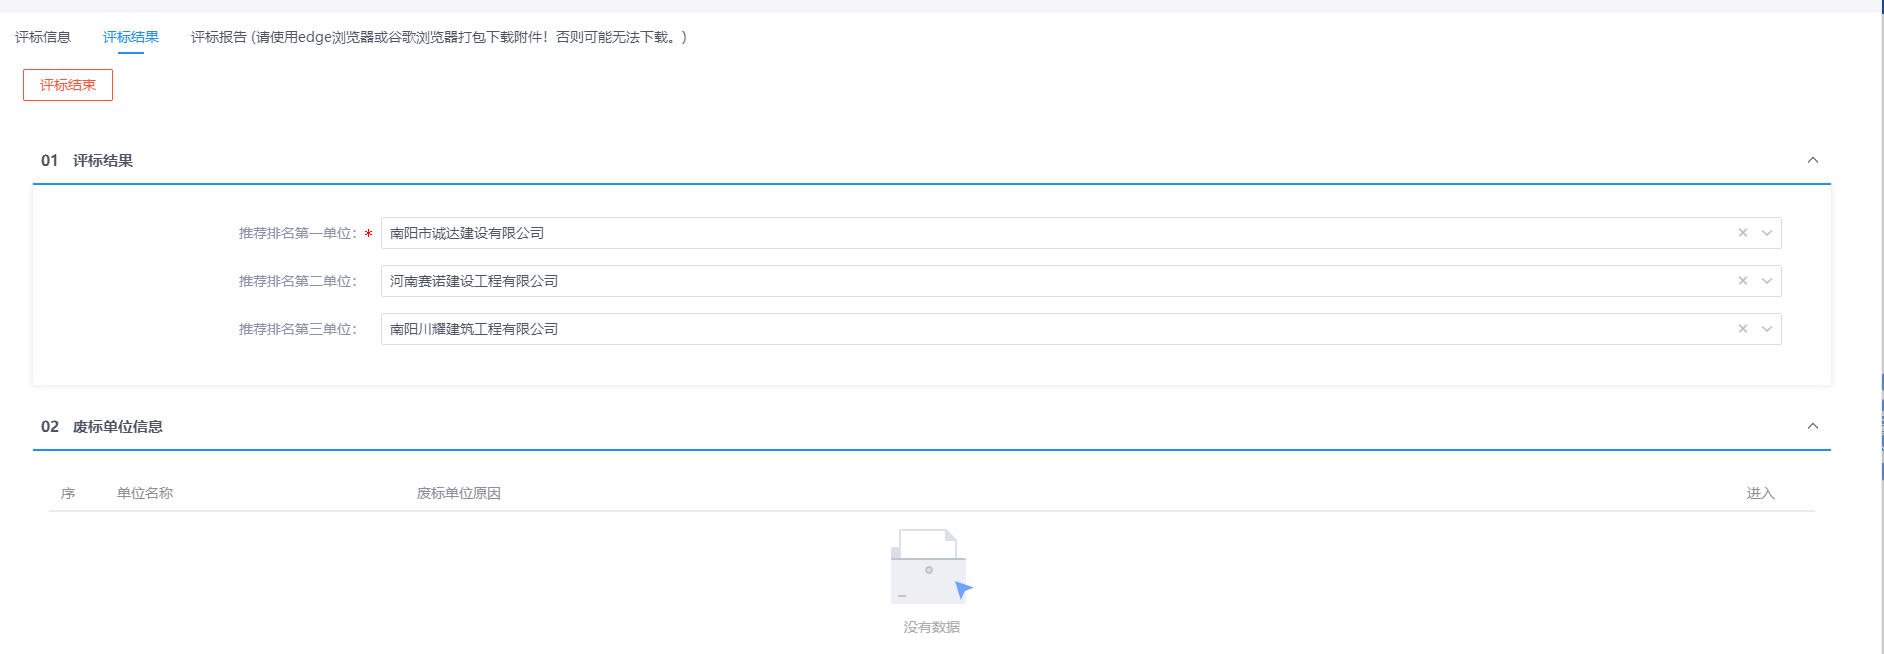This screenshot has width=1884, height=654.
Task: Open dropdown arrow for 推荐排名第一单位
Action: (x=1767, y=233)
